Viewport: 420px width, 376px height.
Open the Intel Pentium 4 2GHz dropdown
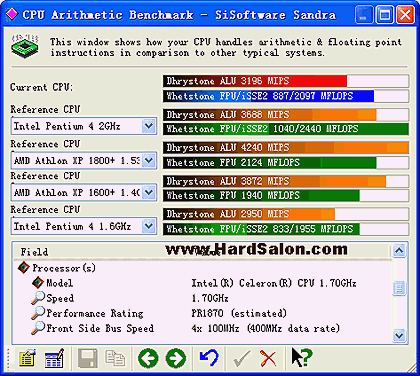coord(148,126)
